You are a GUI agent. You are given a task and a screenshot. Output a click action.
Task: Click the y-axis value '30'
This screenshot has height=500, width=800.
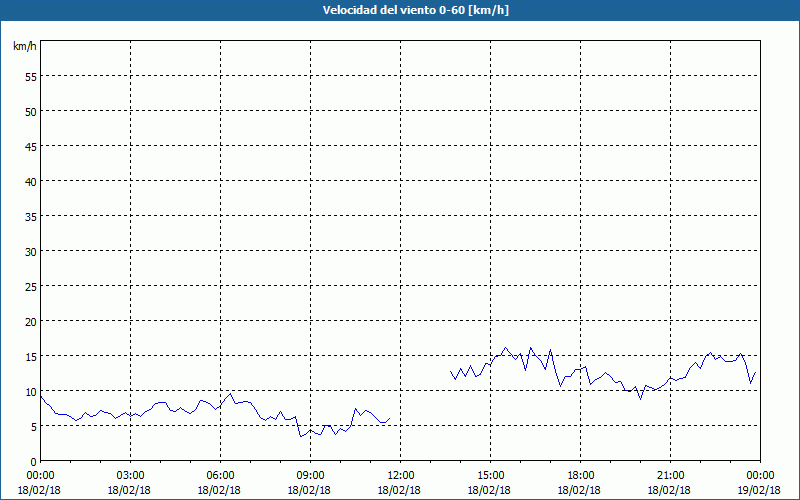tap(31, 252)
